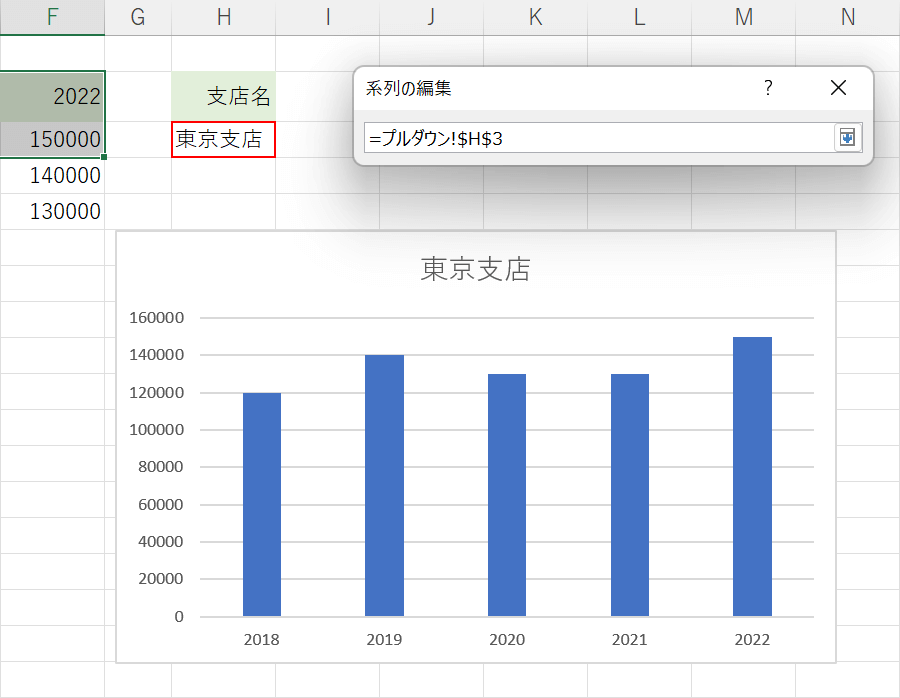Image resolution: width=900 pixels, height=698 pixels.
Task: Select column F header
Action: tap(52, 17)
